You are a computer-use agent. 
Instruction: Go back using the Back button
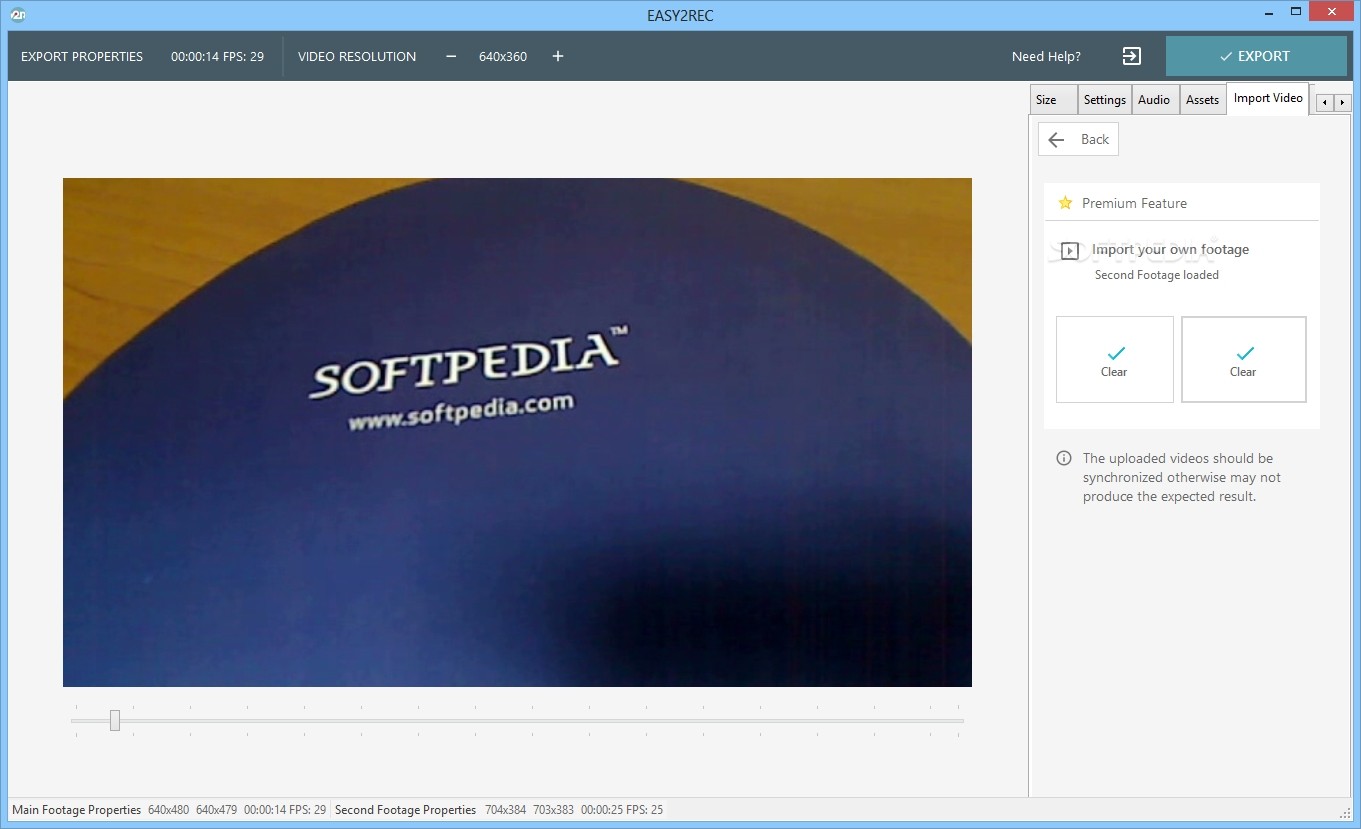[x=1078, y=139]
